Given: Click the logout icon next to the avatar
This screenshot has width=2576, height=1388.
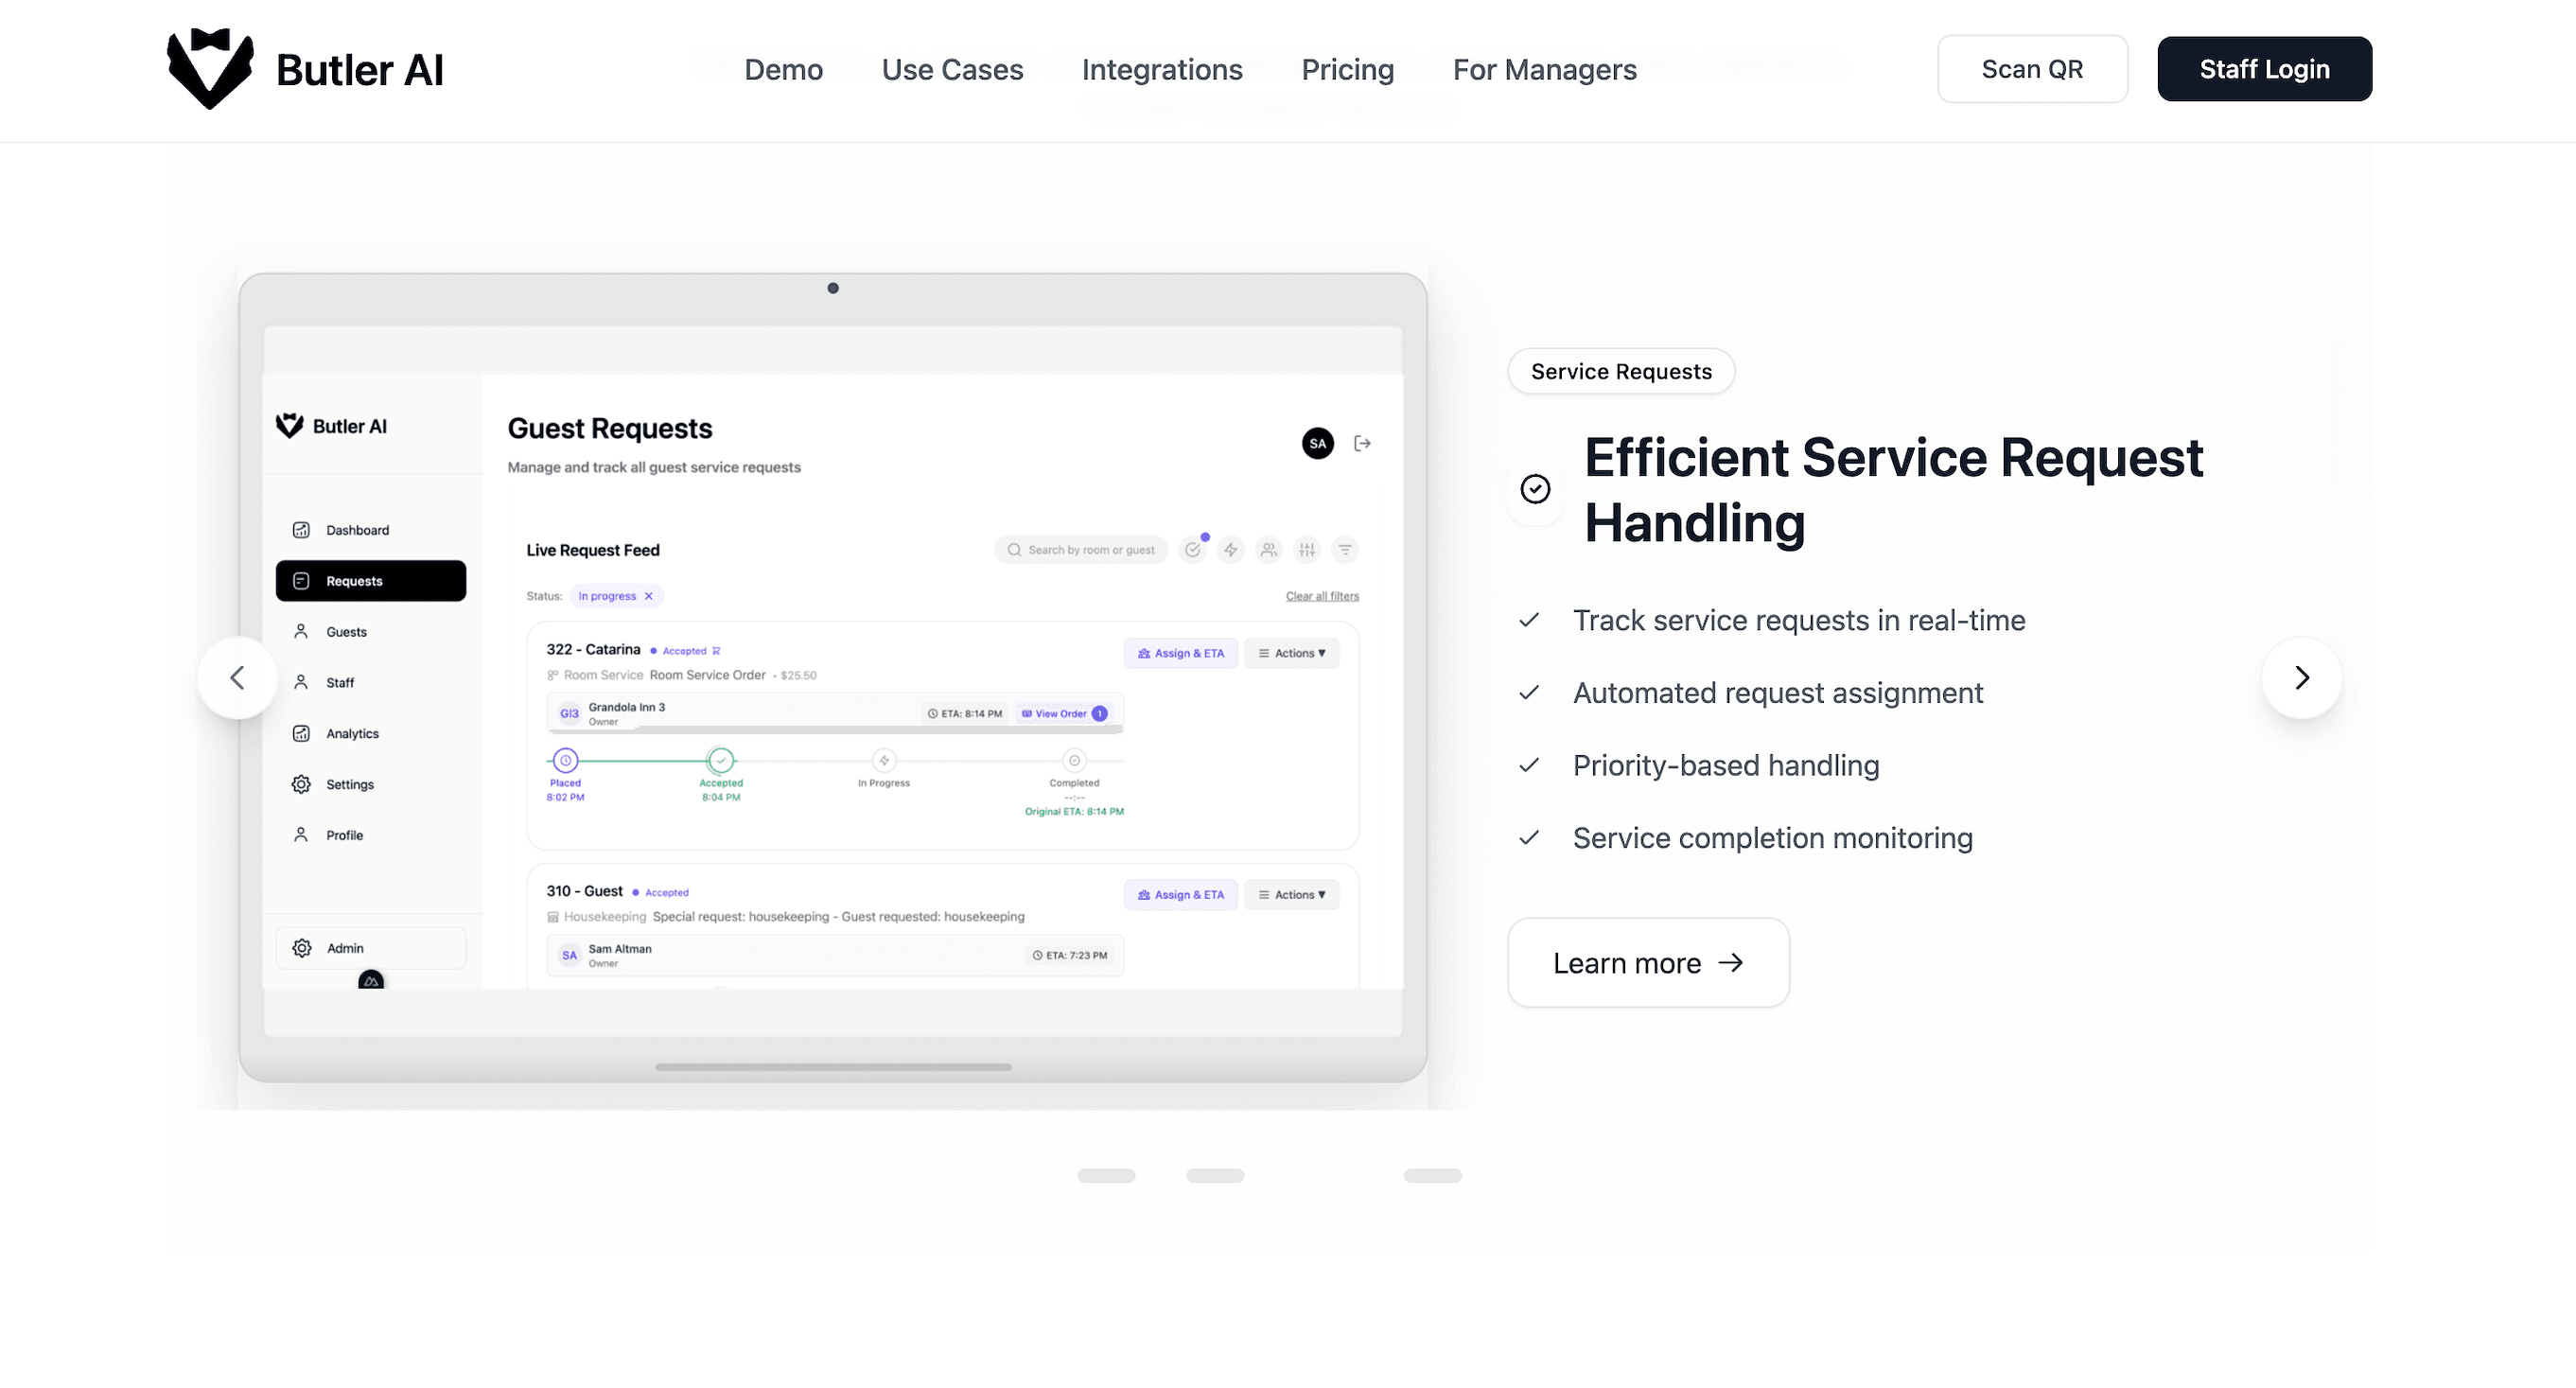Looking at the screenshot, I should coord(1362,443).
